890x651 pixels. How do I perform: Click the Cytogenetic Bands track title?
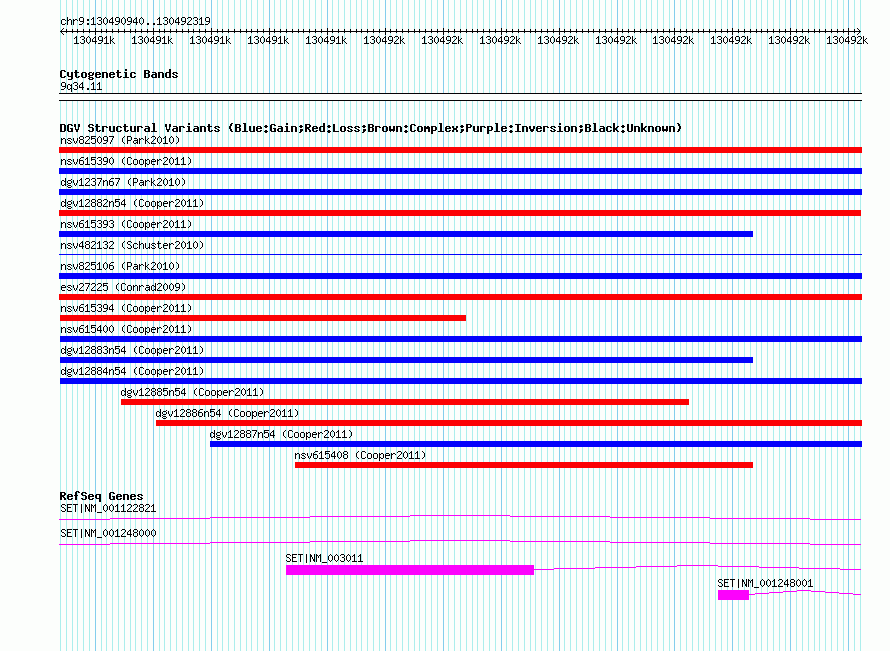119,74
